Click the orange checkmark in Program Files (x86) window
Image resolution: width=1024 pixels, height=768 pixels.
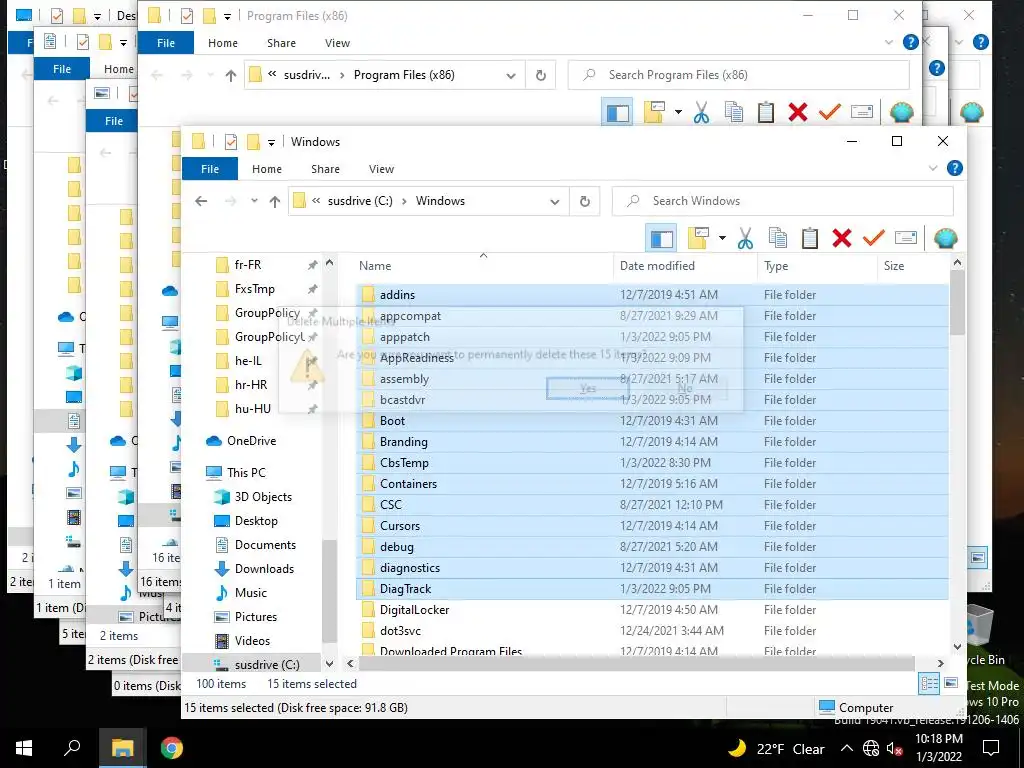829,112
